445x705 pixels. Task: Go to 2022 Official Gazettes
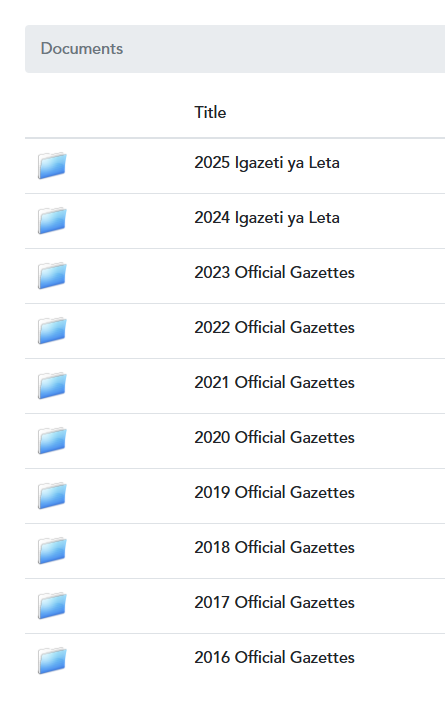(x=274, y=327)
